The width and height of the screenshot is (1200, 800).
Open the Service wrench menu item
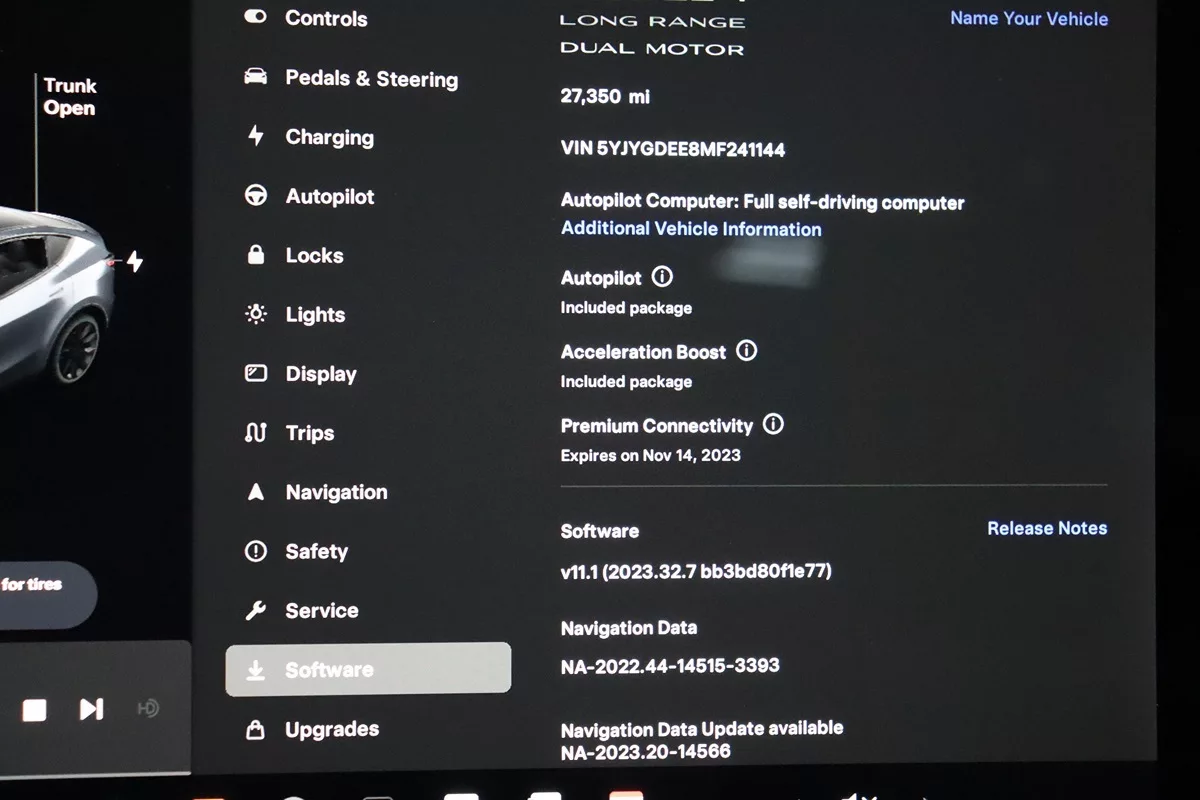tap(301, 610)
